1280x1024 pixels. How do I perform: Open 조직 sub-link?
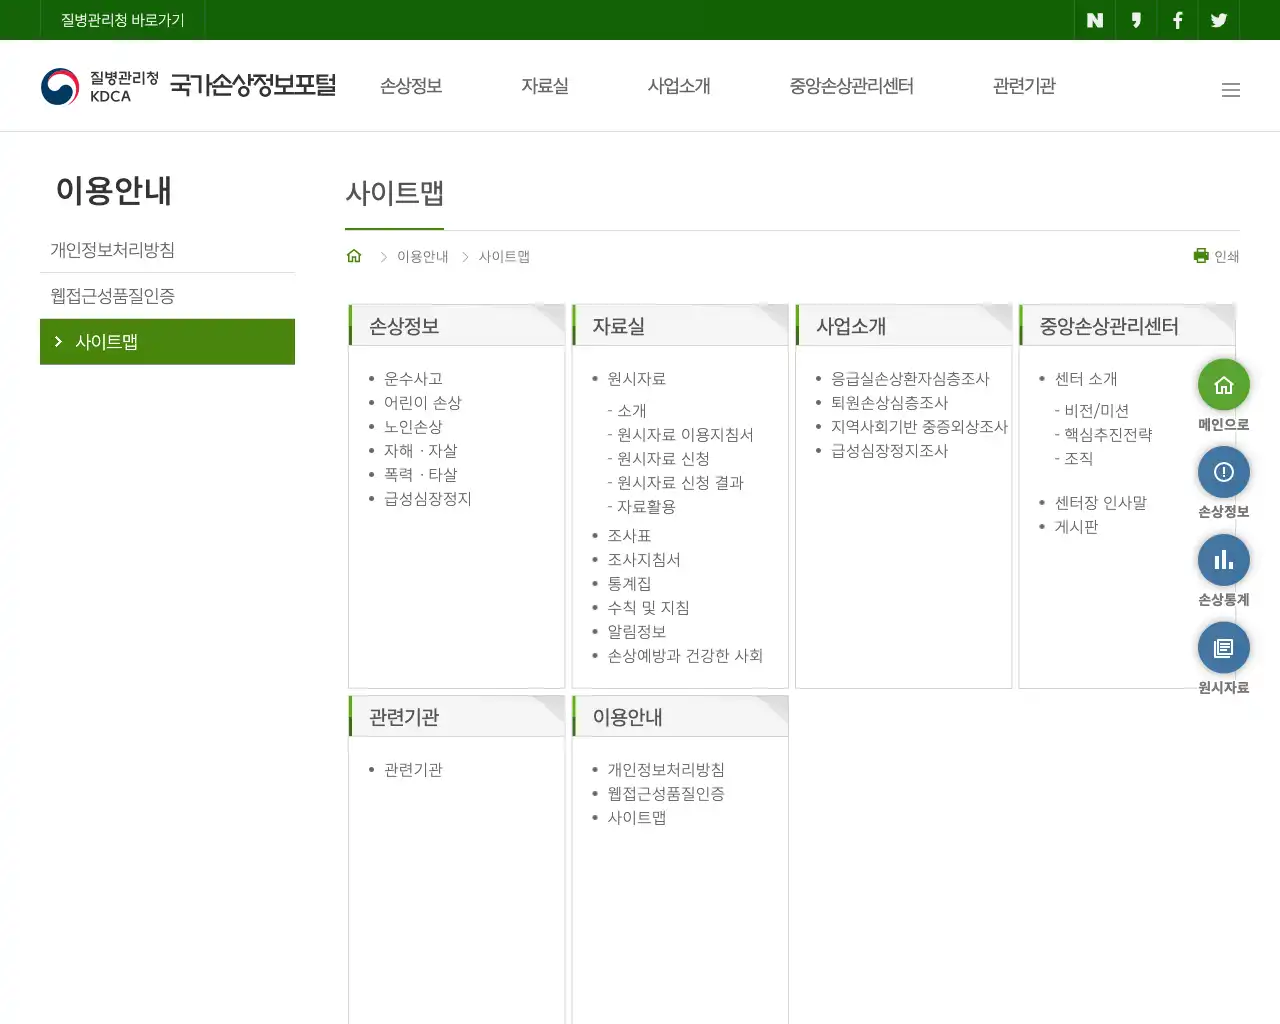(1074, 459)
